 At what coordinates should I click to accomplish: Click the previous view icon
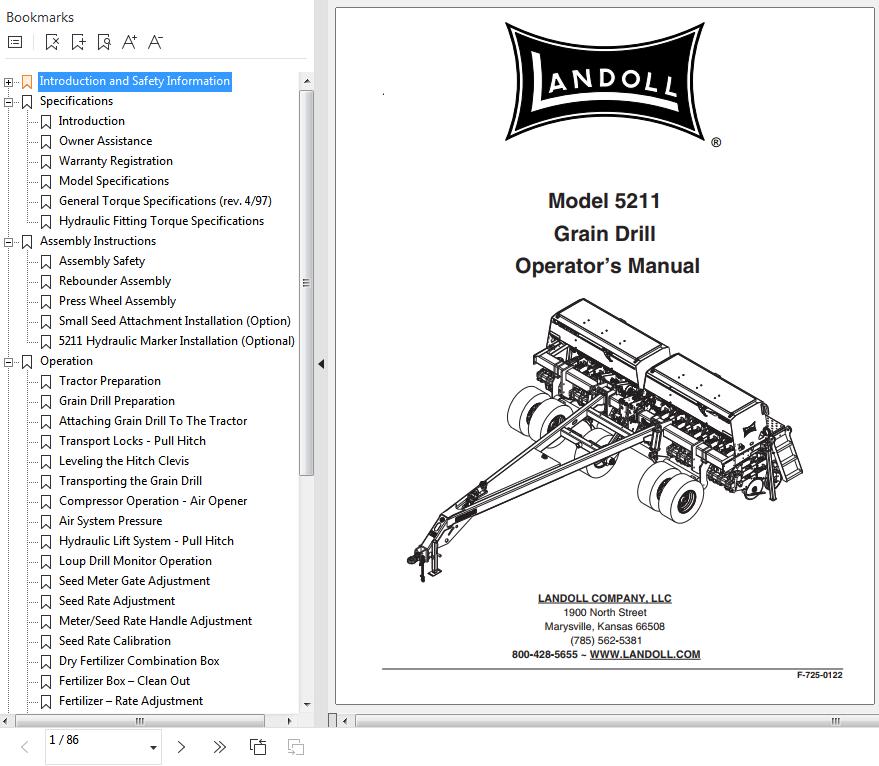[x=258, y=747]
